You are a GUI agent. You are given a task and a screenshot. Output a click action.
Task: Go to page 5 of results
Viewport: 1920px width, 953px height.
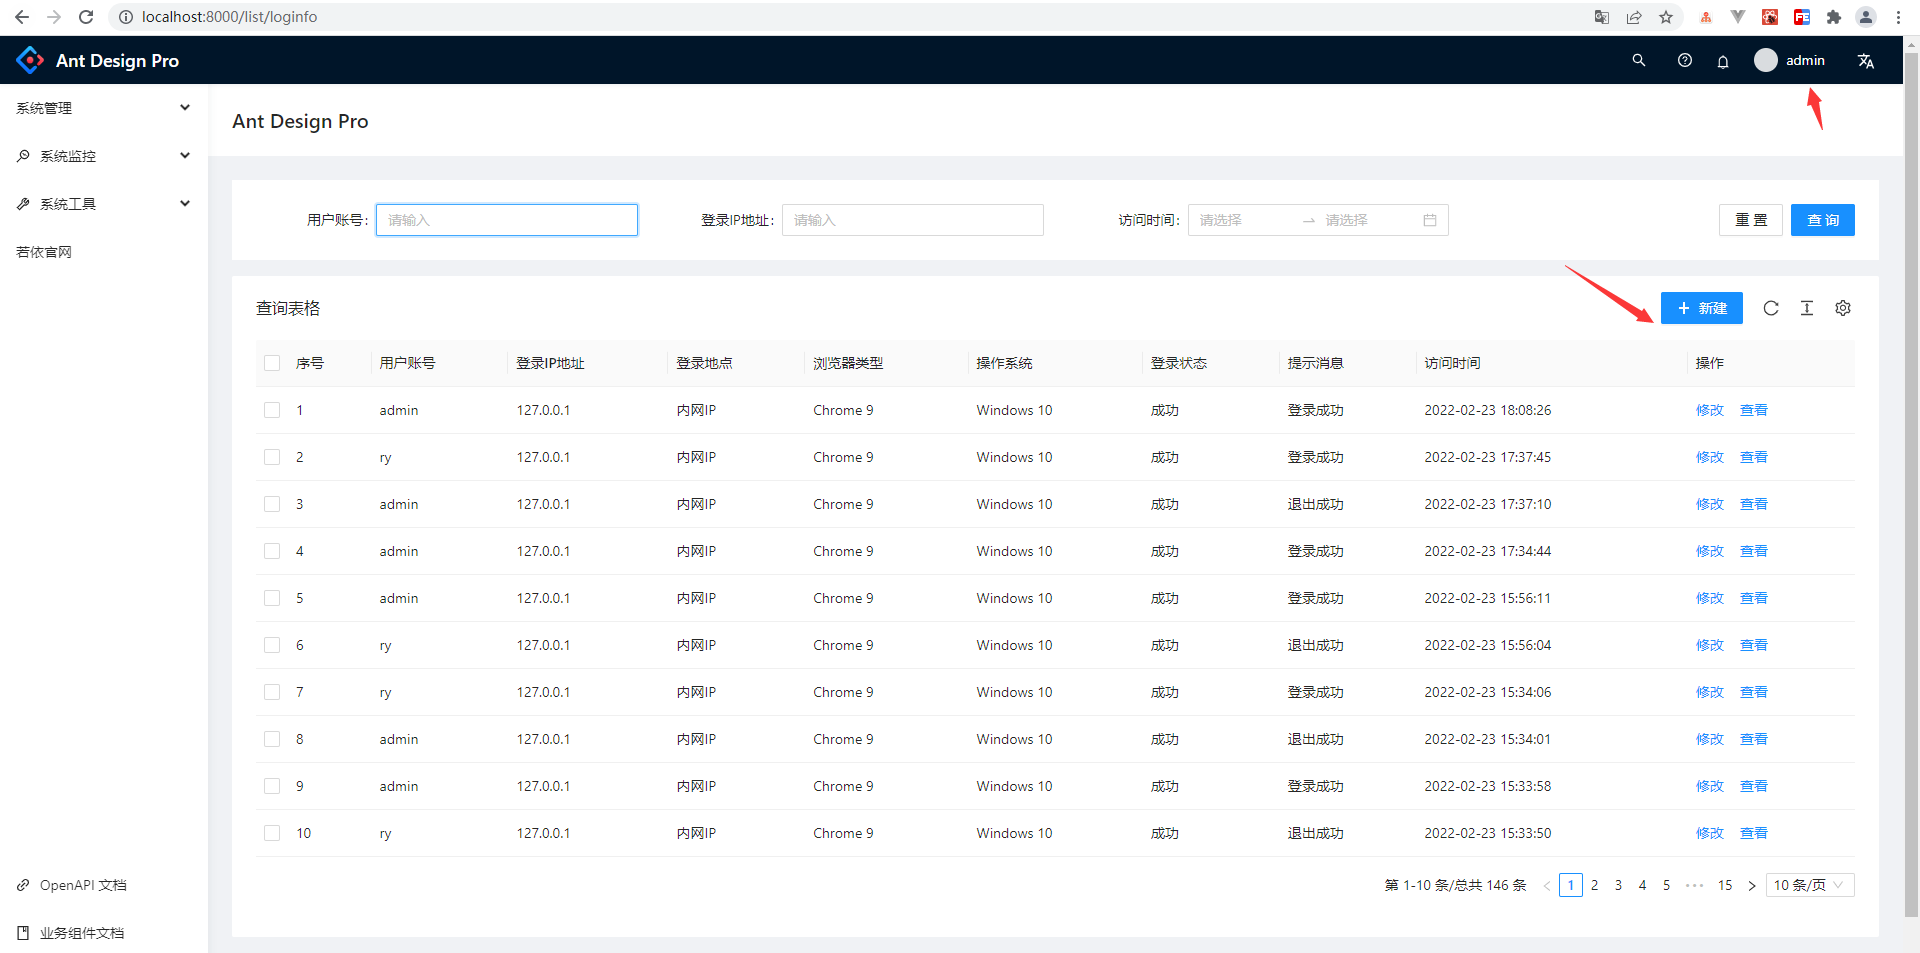pos(1666,885)
